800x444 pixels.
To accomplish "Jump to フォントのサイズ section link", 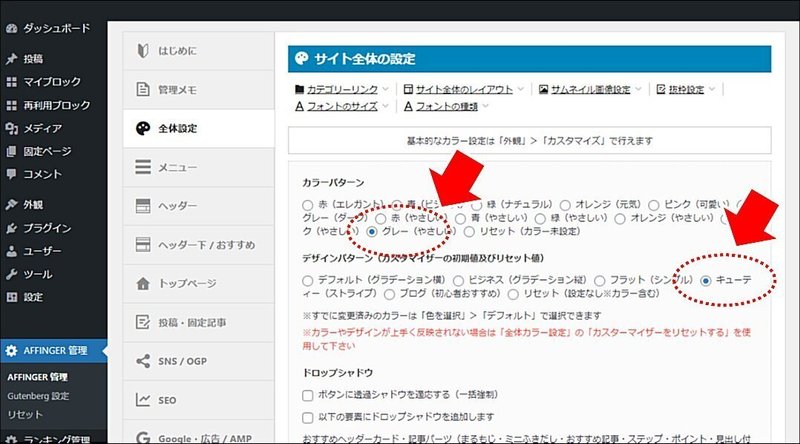I will tap(342, 106).
